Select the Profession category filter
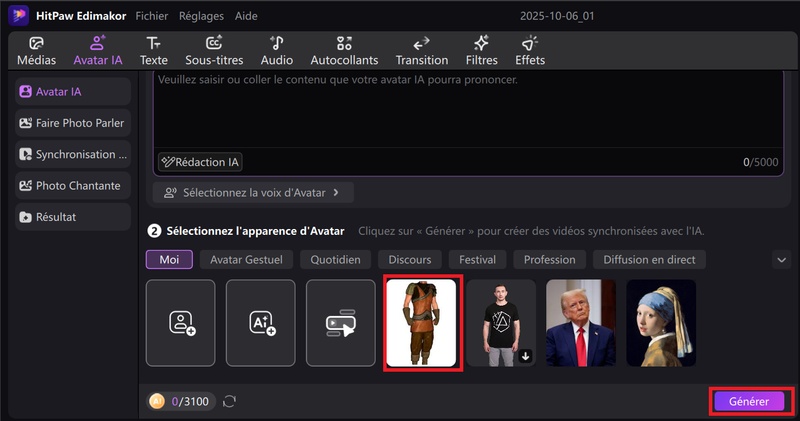Image resolution: width=800 pixels, height=421 pixels. (x=549, y=260)
